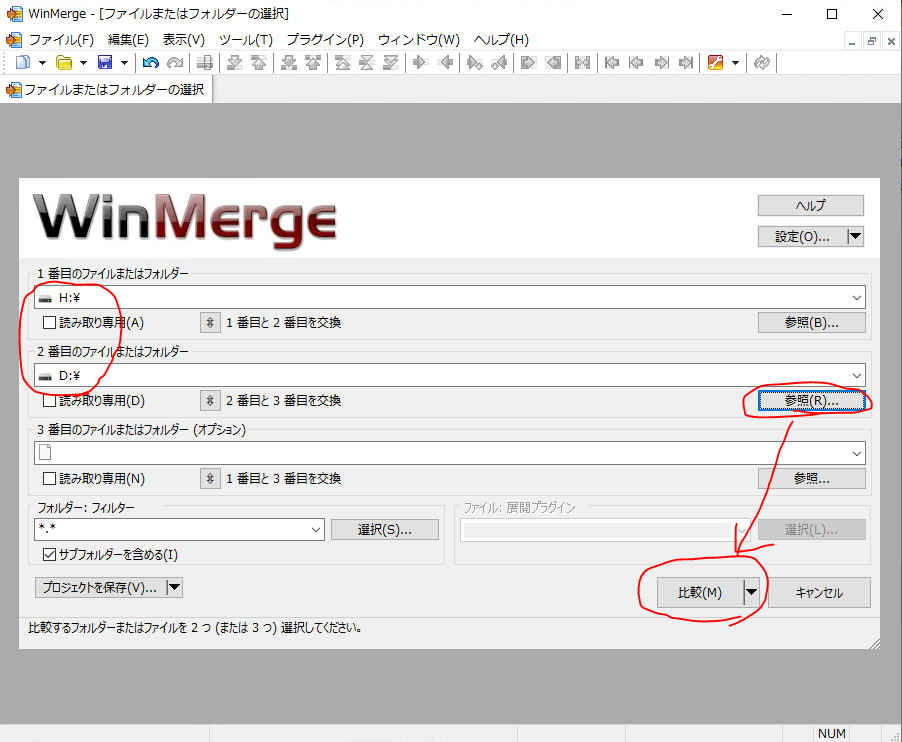Screen dimensions: 902x742
Task: Click the Previous Difference toolbar icon
Action: click(259, 62)
